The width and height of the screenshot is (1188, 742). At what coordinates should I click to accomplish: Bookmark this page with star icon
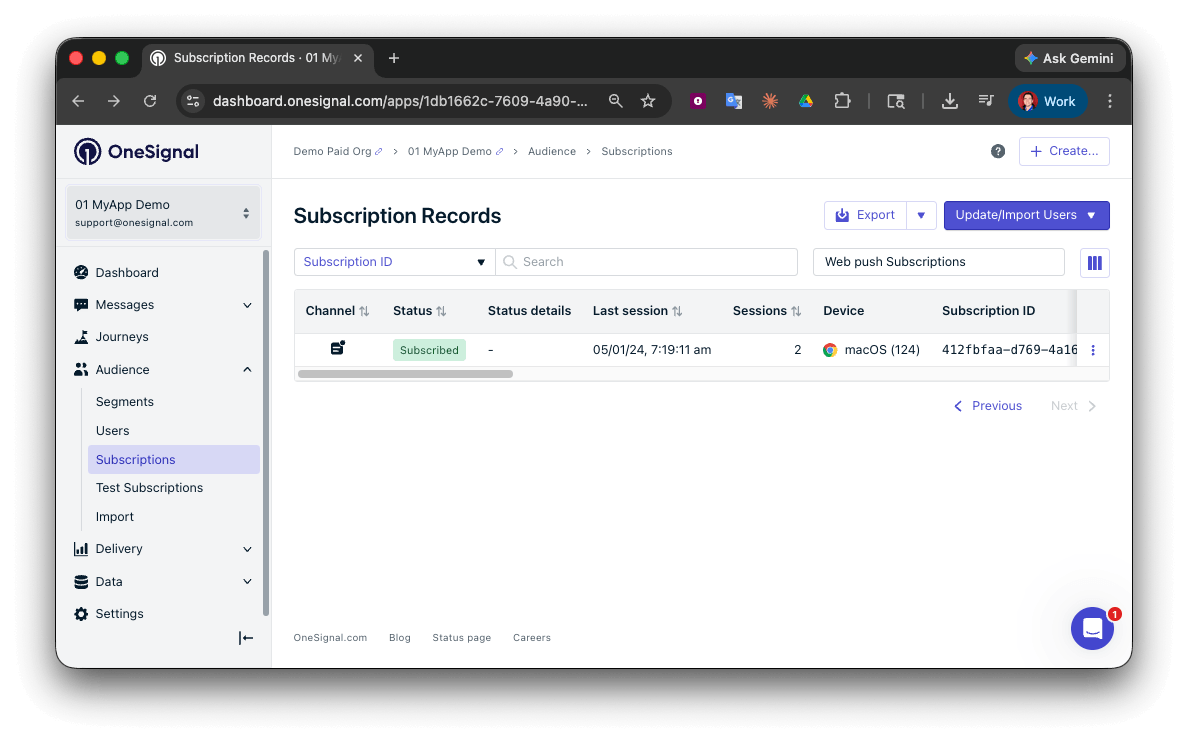coord(648,101)
